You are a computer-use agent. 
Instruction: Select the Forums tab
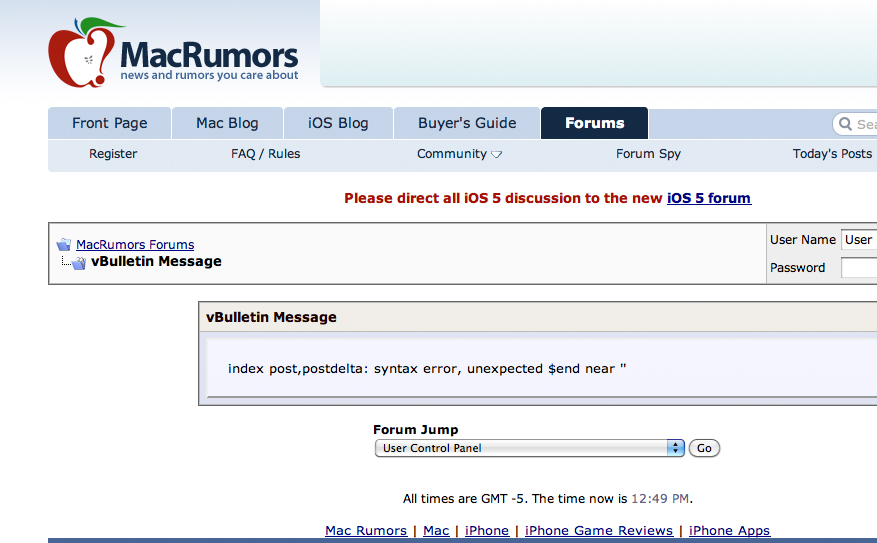pyautogui.click(x=595, y=123)
